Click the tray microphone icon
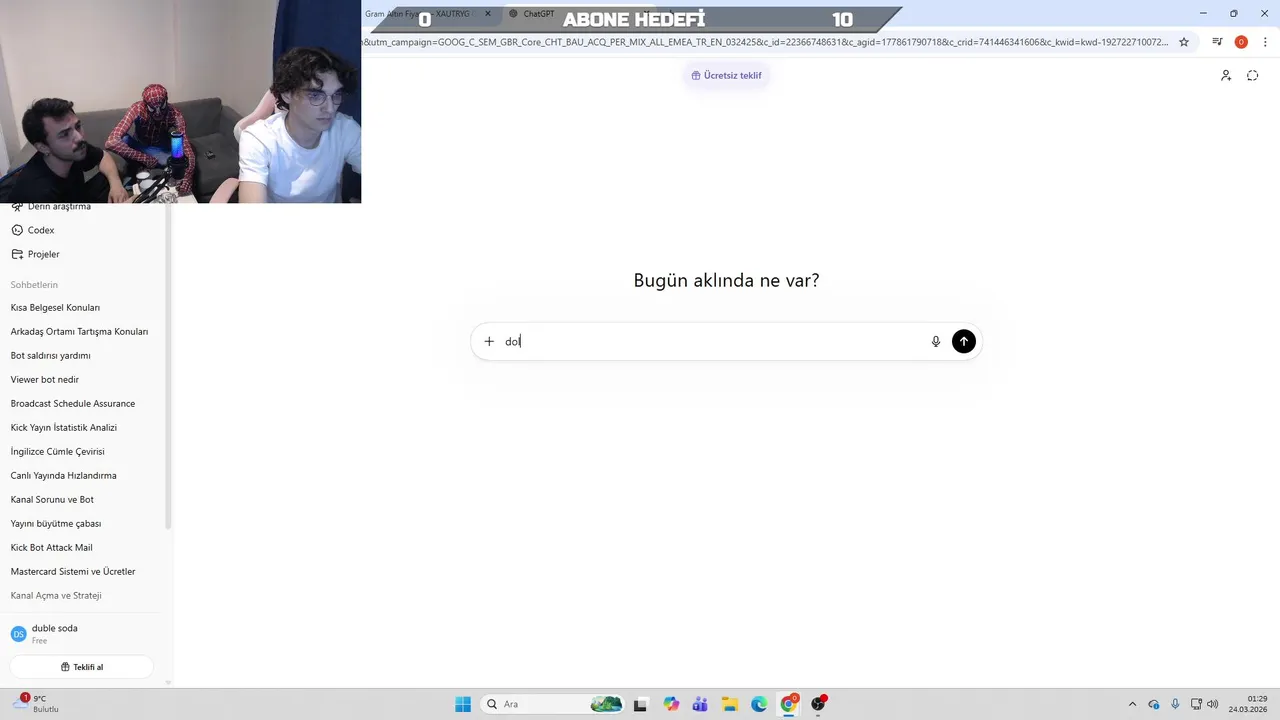Screen dimensions: 1280x720 point(1175,704)
